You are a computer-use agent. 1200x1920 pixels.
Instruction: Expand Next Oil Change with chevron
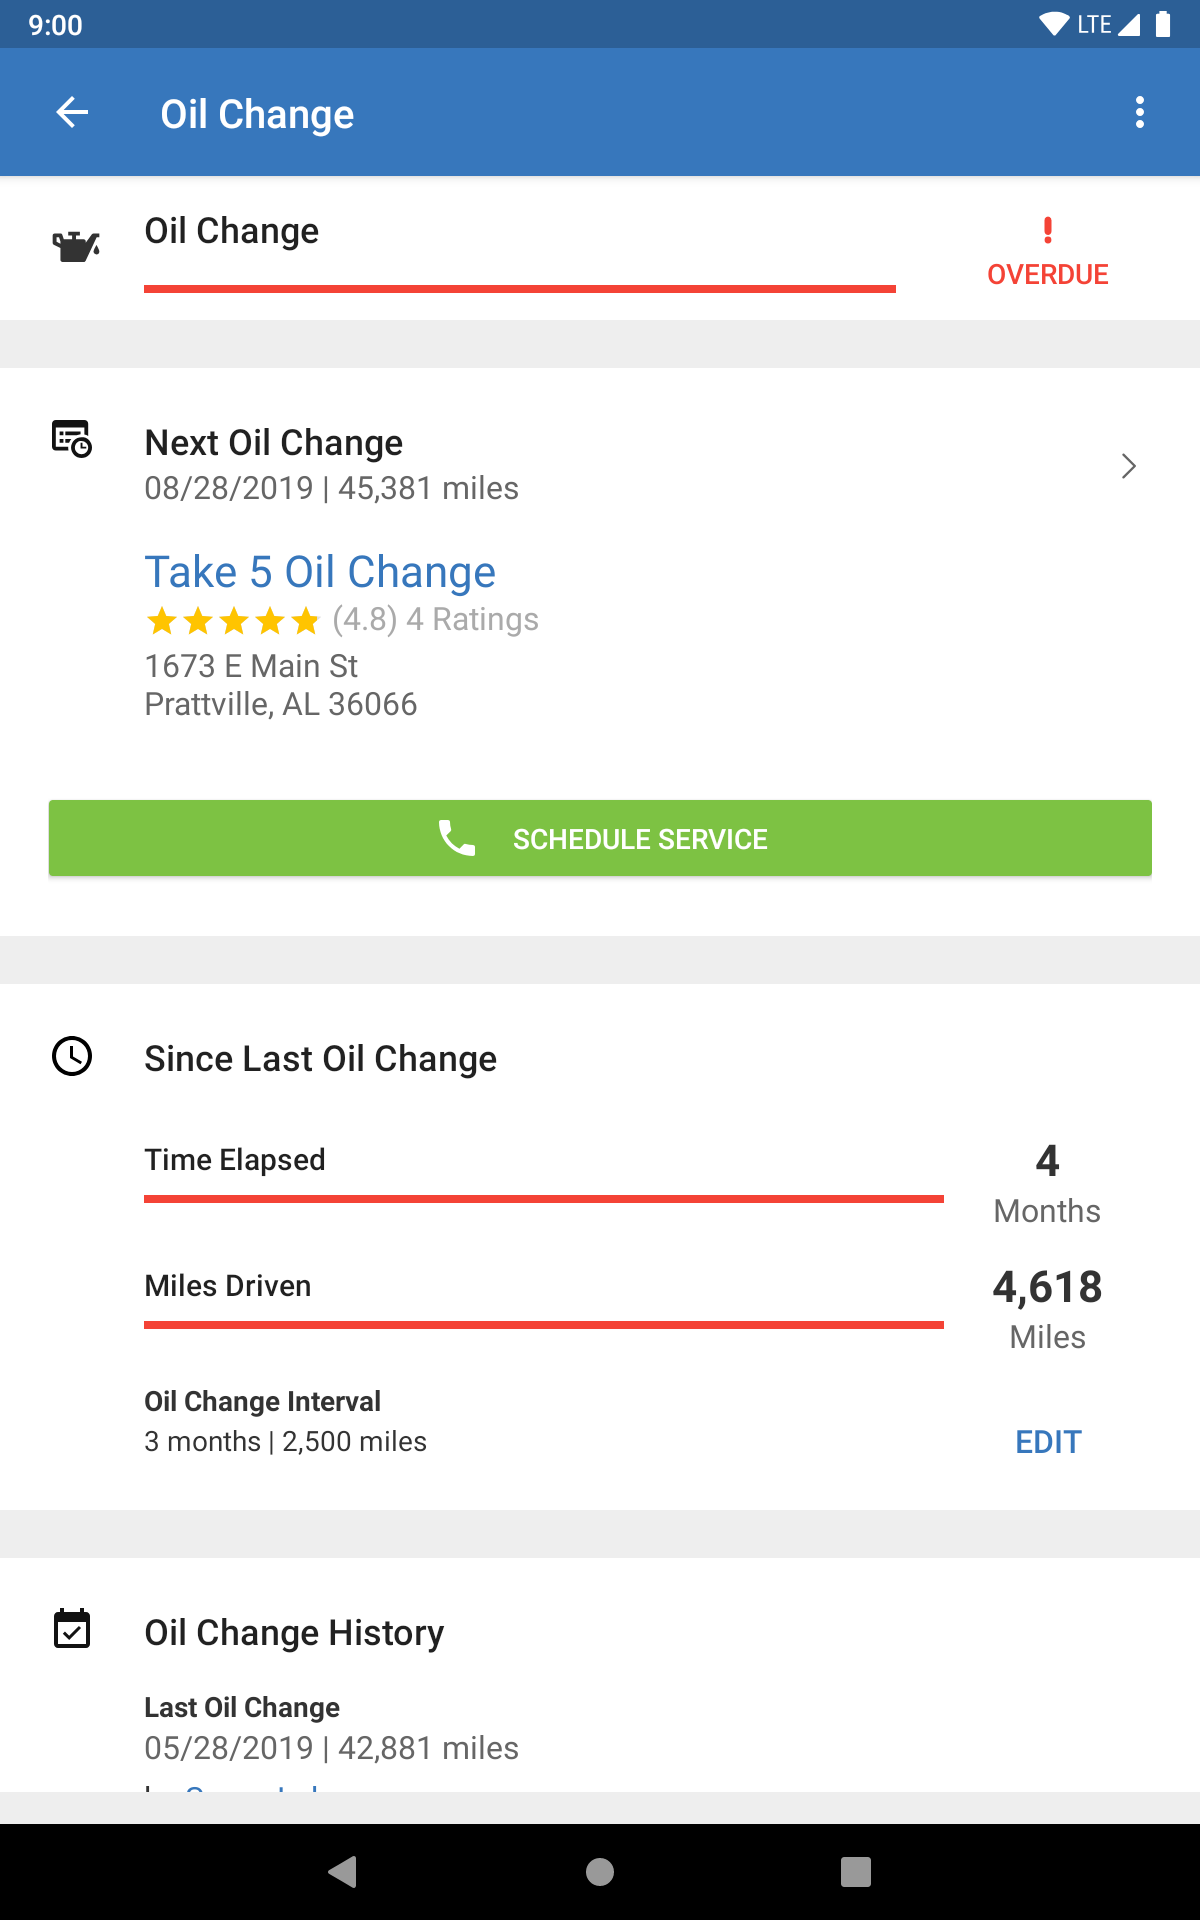pos(1128,466)
